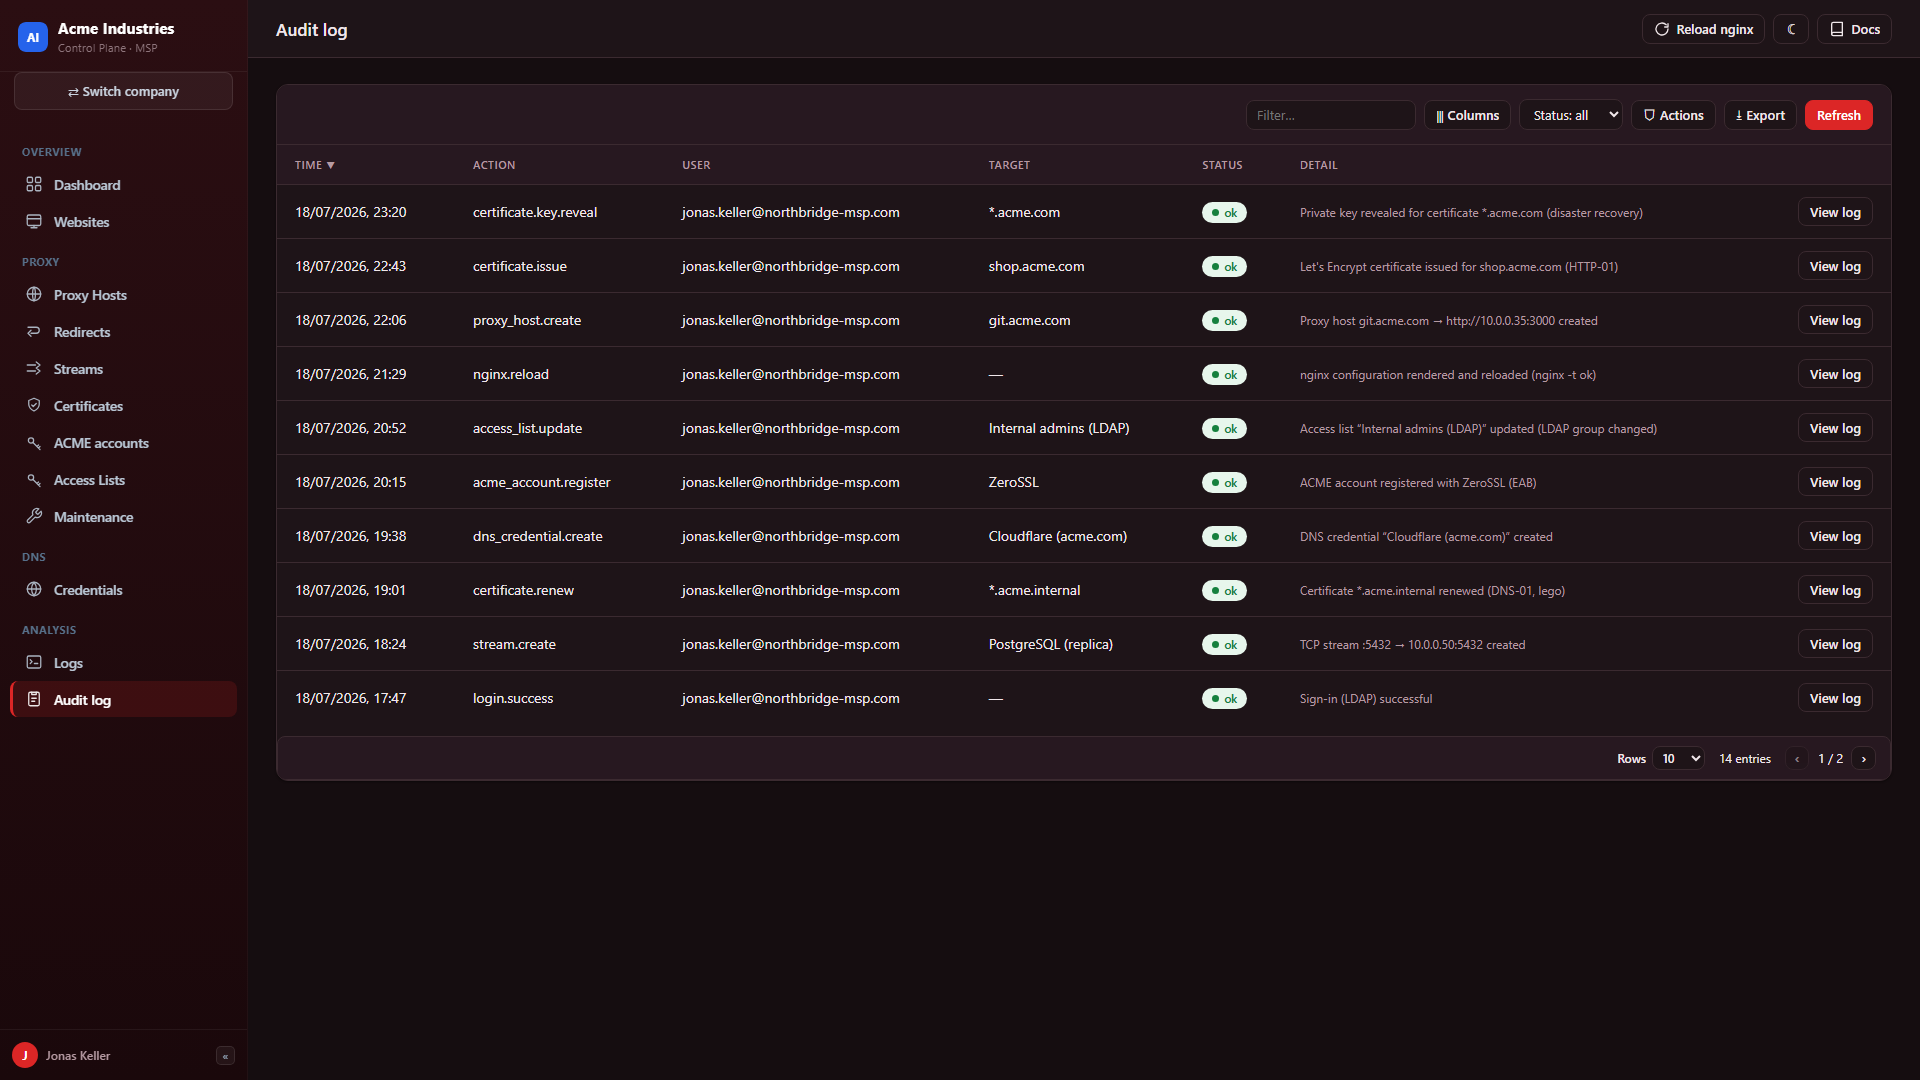View log for acme_account.register row
This screenshot has height=1080, width=1920.
tap(1834, 482)
